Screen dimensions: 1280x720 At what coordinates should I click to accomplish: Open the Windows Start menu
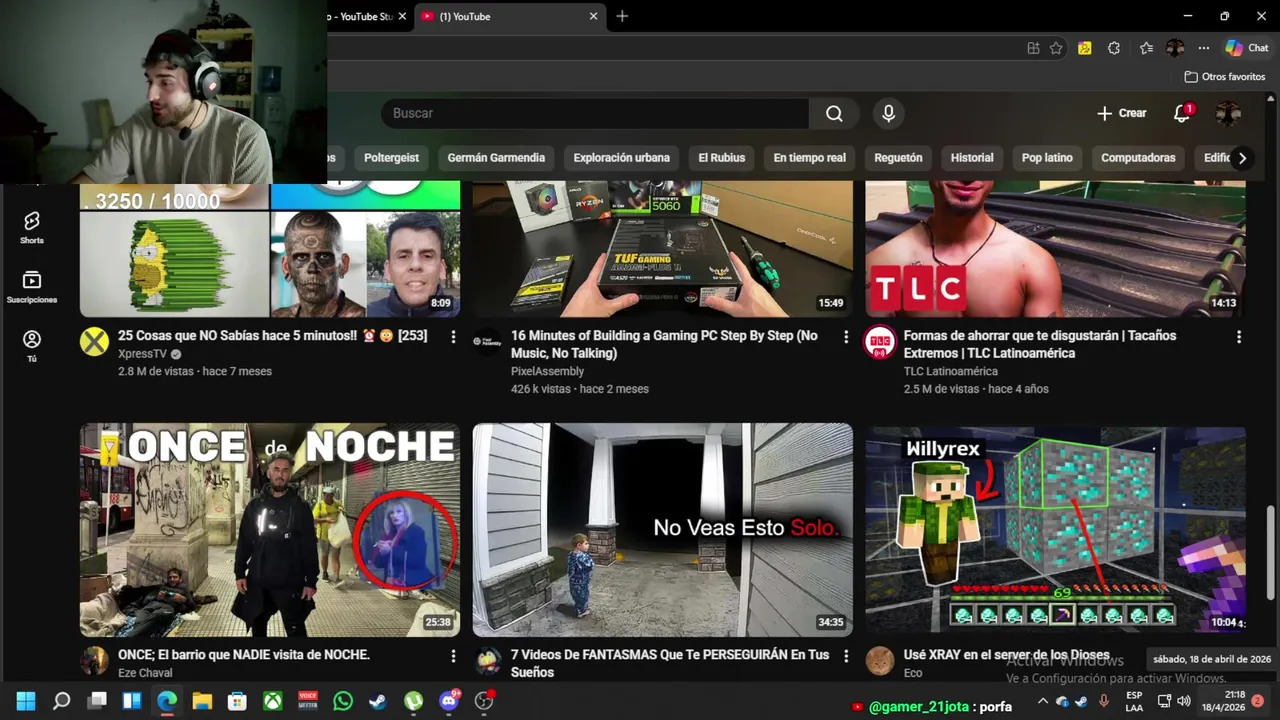26,701
